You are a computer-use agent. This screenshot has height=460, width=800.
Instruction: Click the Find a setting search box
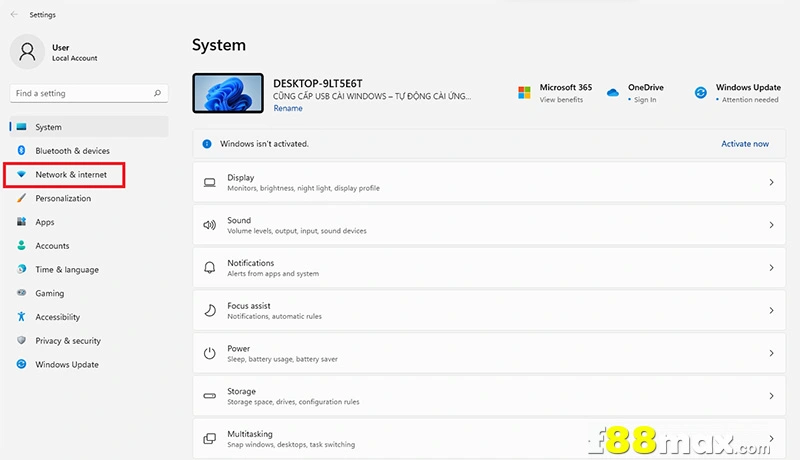pos(89,93)
